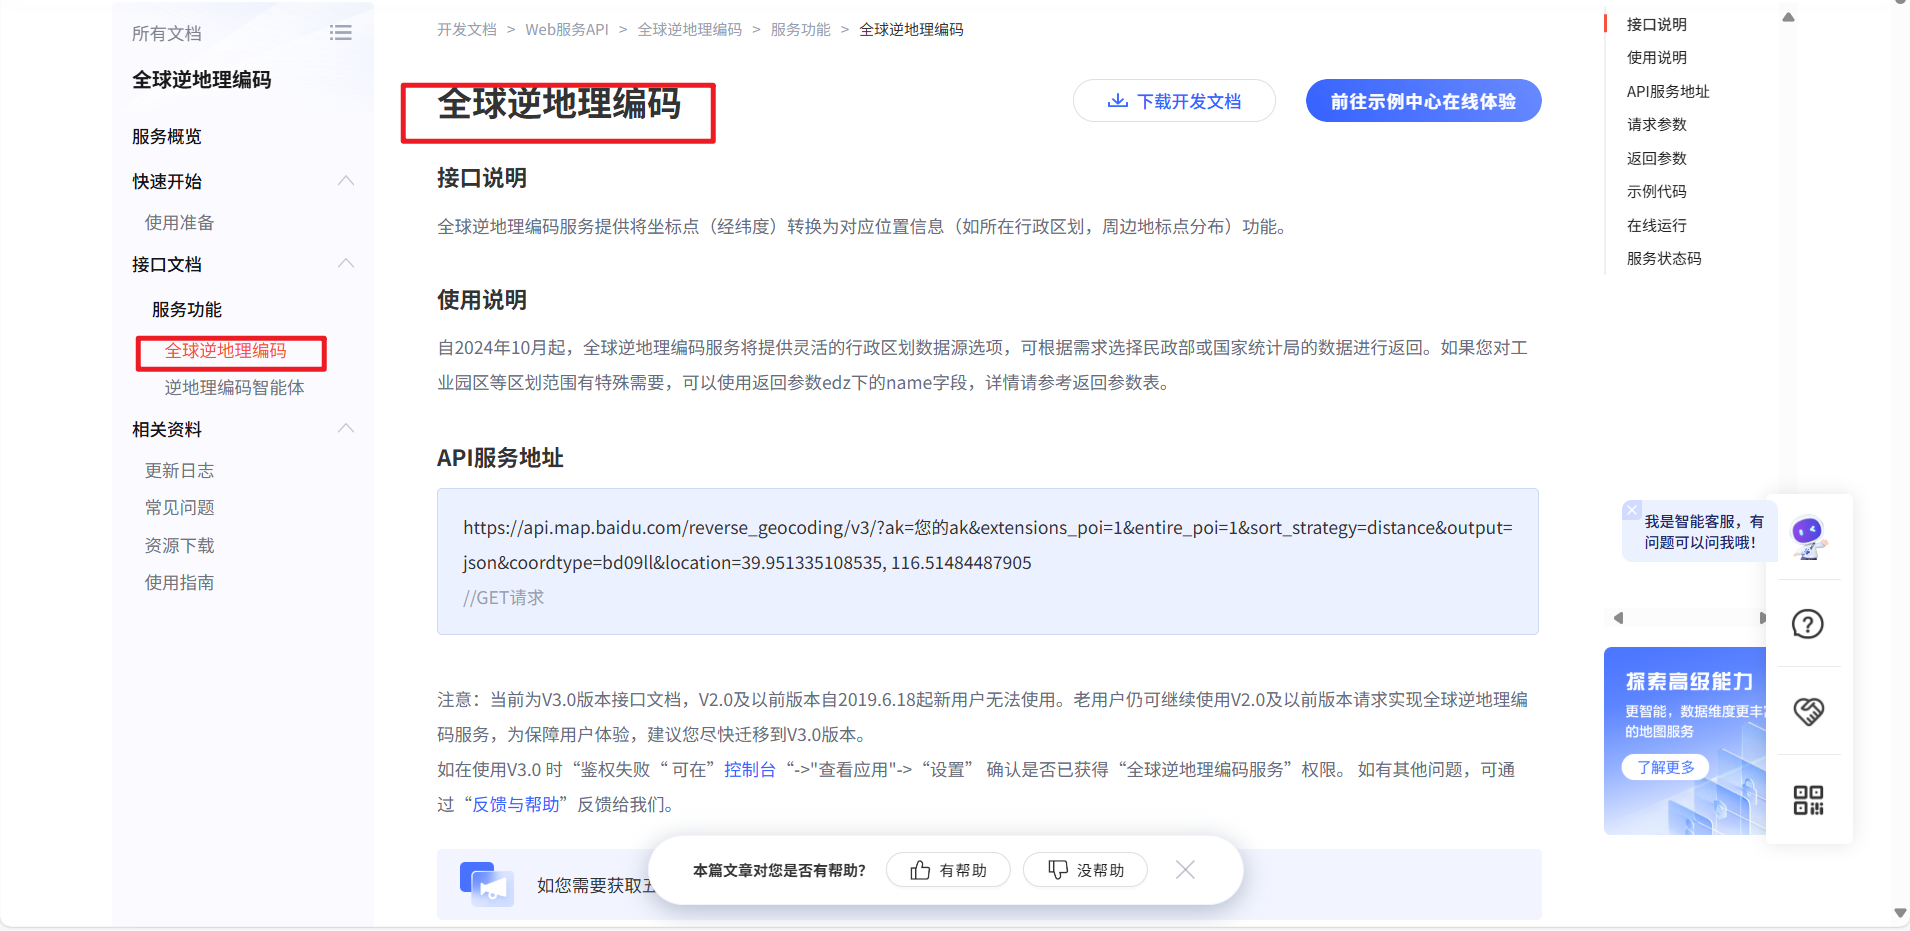Go to 开发文档 breadcrumb
Viewport: 1910px width, 931px height.
(467, 30)
